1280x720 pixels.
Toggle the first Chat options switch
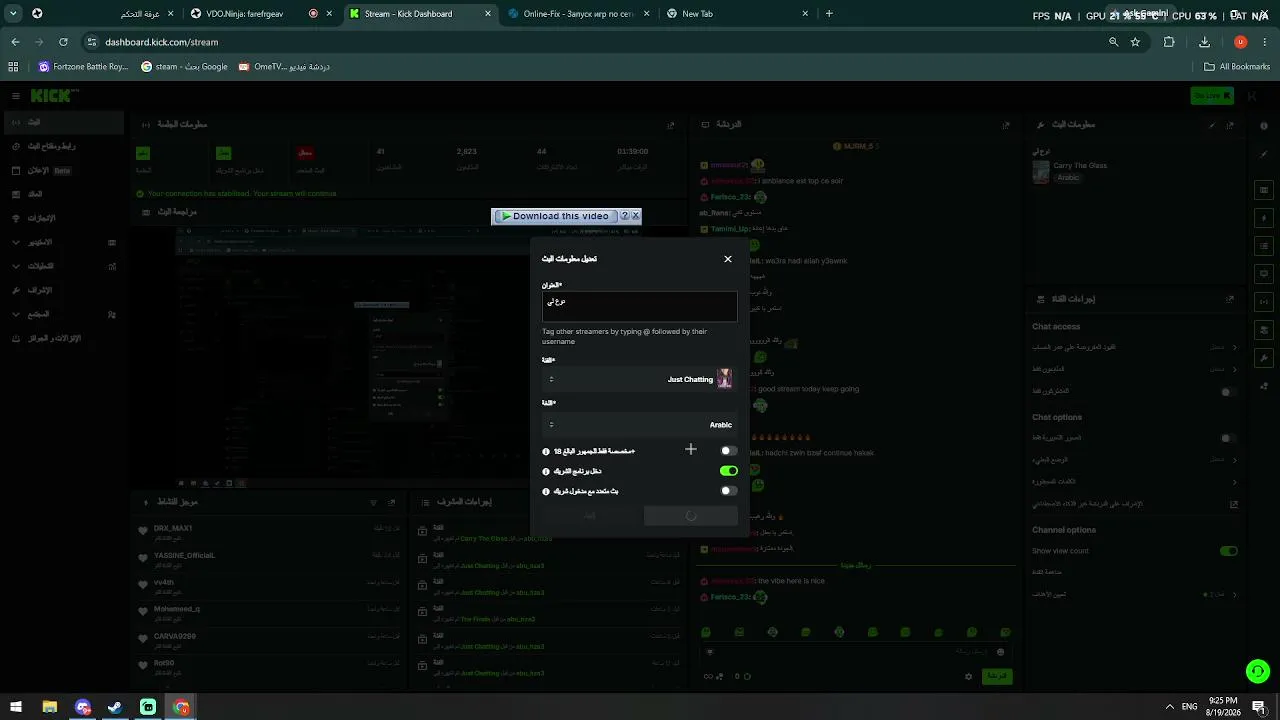coord(1229,438)
